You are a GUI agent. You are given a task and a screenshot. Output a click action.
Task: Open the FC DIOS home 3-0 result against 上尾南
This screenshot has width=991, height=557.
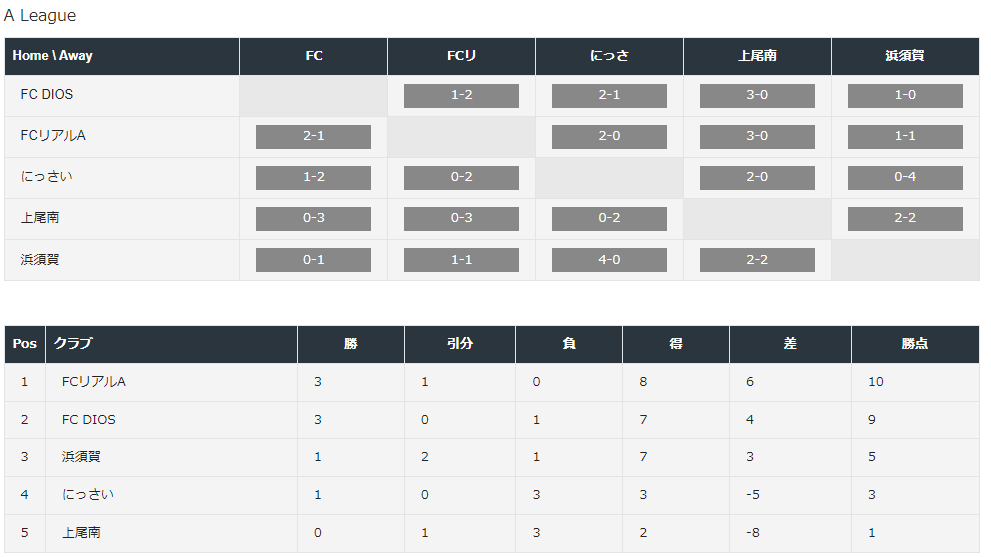click(x=757, y=95)
